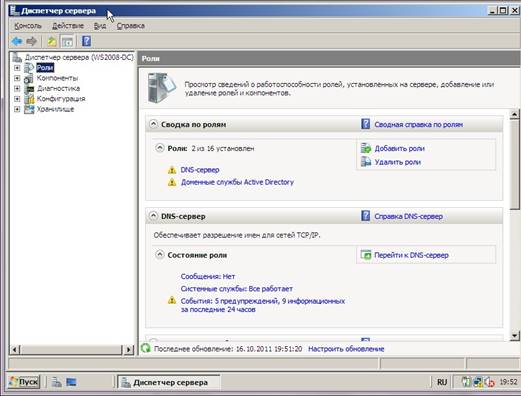This screenshot has width=521, height=396.
Task: Toggle the console tree pane icon
Action: click(x=67, y=41)
